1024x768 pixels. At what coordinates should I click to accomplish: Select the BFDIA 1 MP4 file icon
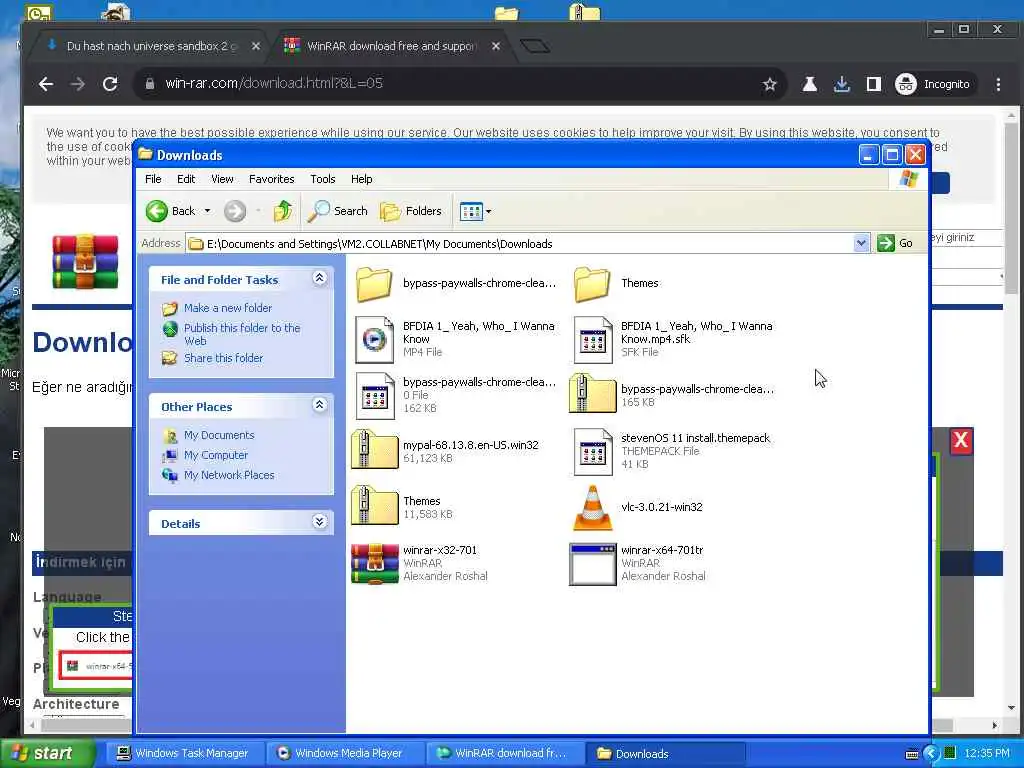pos(374,340)
